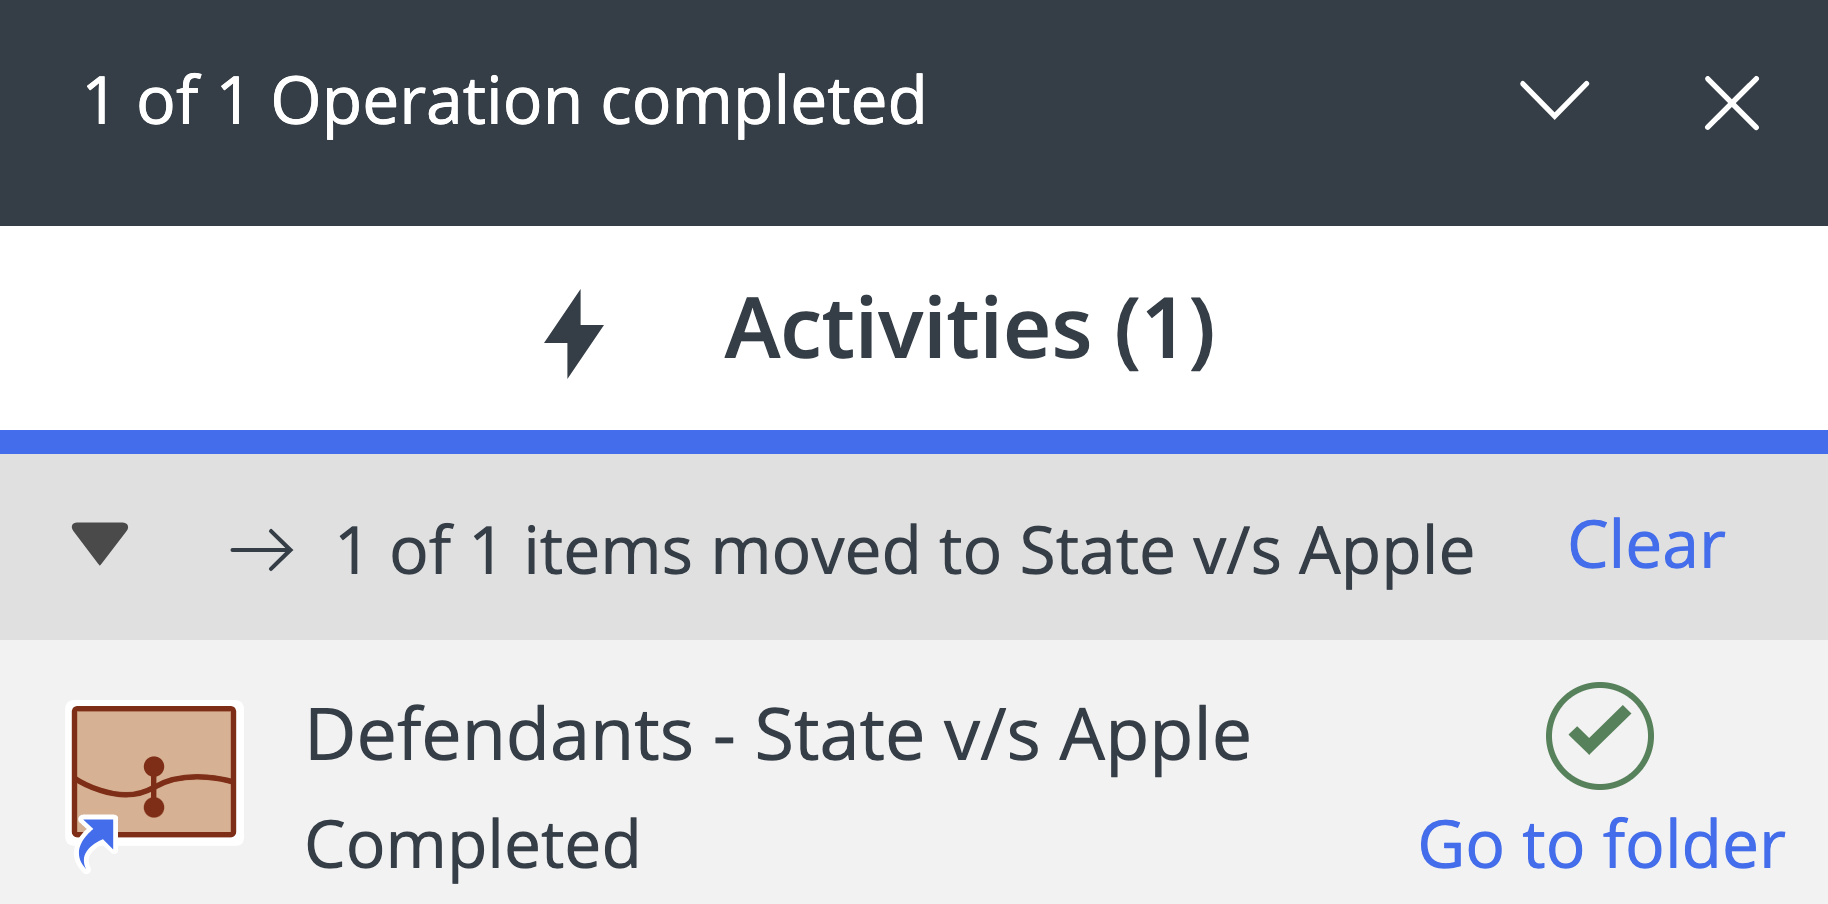Screen dimensions: 1828x904
Task: Click the 'State v/s Apple' destination name in summary
Action: (1246, 551)
